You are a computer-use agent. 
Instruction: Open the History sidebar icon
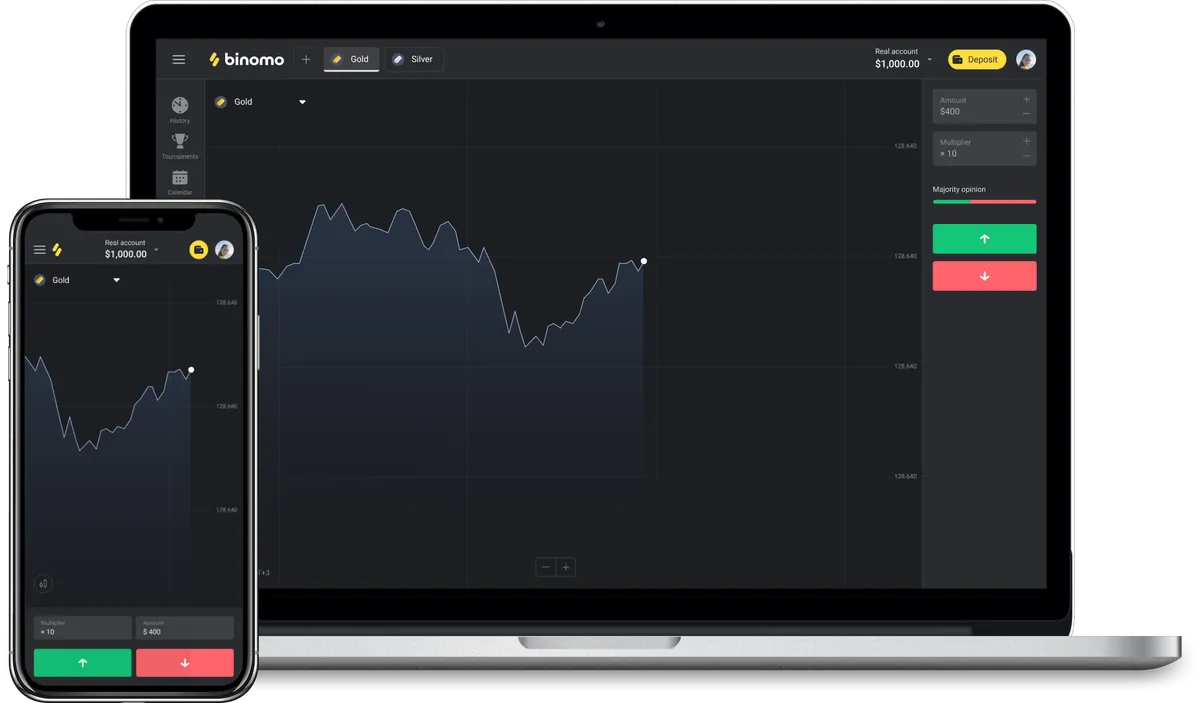tap(180, 109)
